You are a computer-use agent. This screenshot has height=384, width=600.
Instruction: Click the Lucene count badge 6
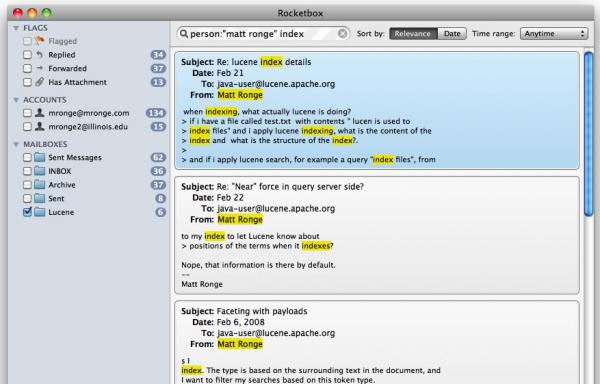click(161, 212)
